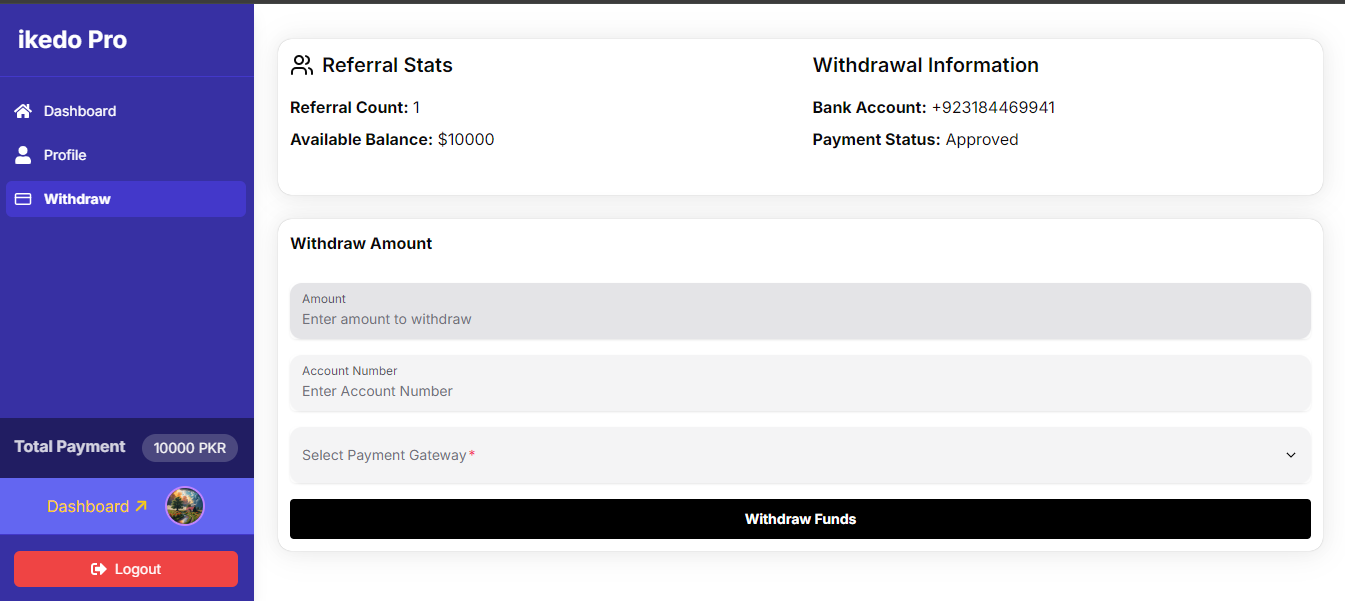Click the 10000 PKR total payment badge
Image resolution: width=1345 pixels, height=601 pixels.
tap(190, 448)
